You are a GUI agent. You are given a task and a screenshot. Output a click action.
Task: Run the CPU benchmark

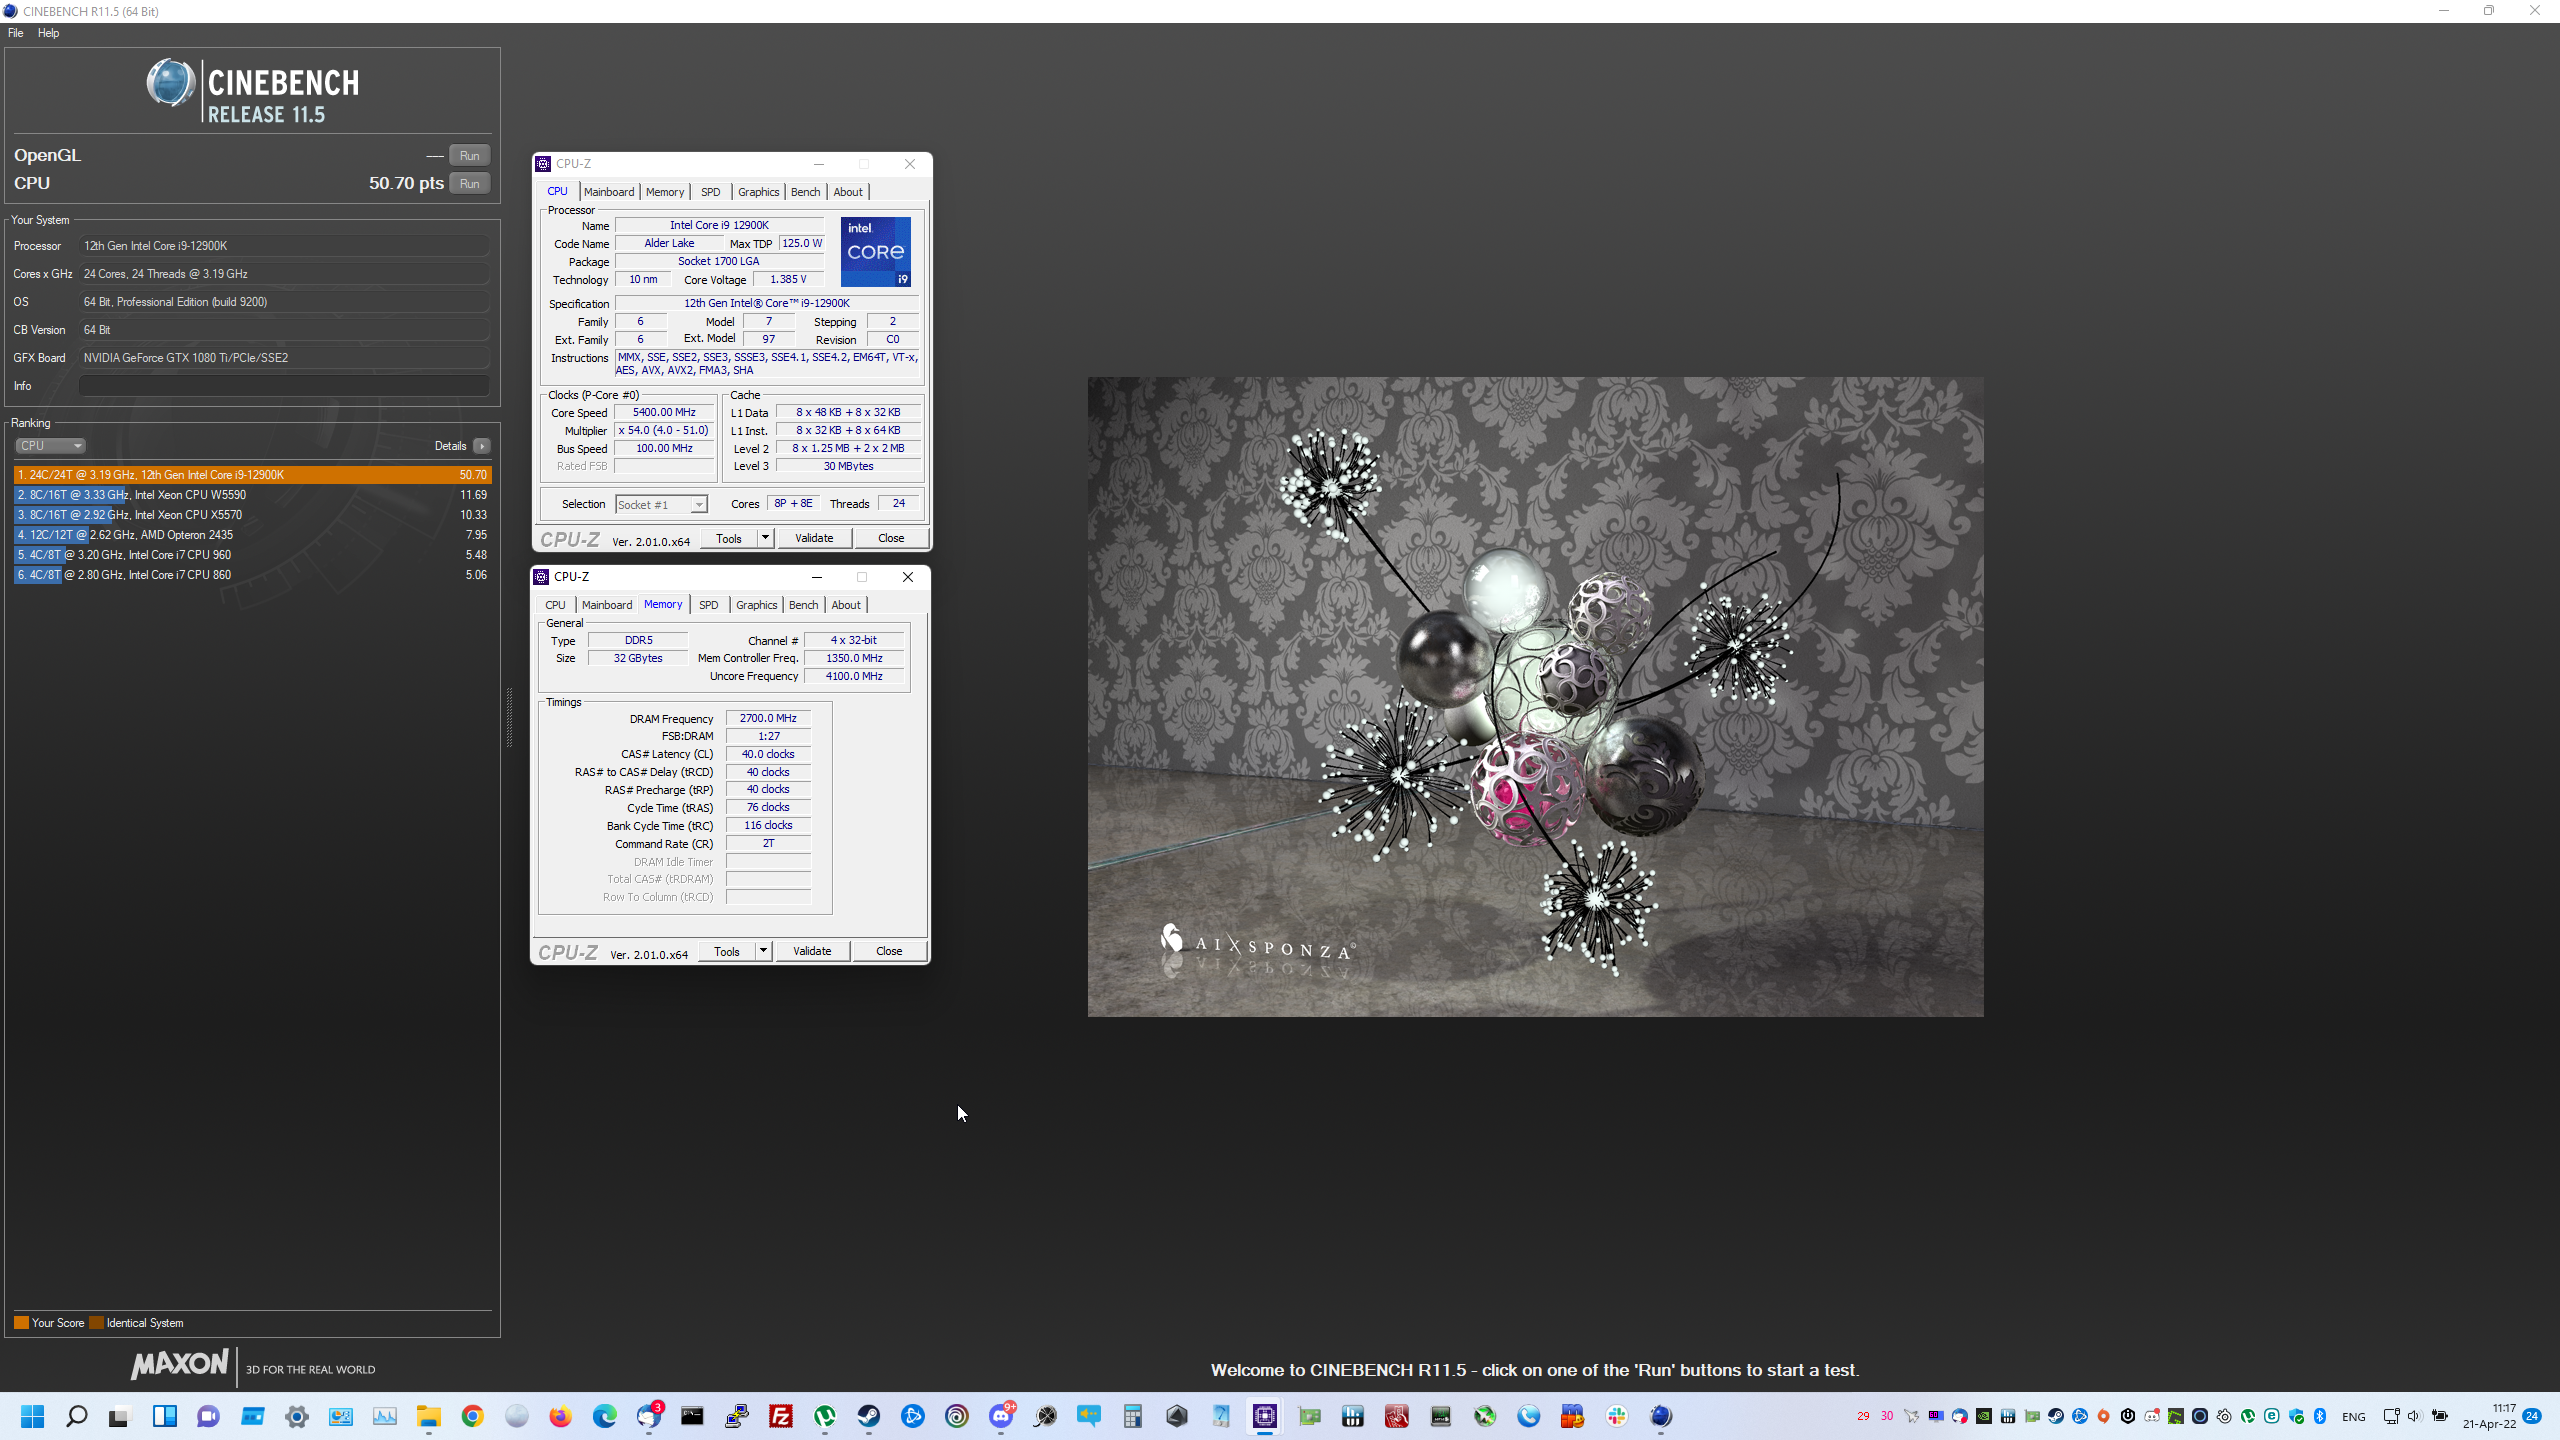click(469, 183)
